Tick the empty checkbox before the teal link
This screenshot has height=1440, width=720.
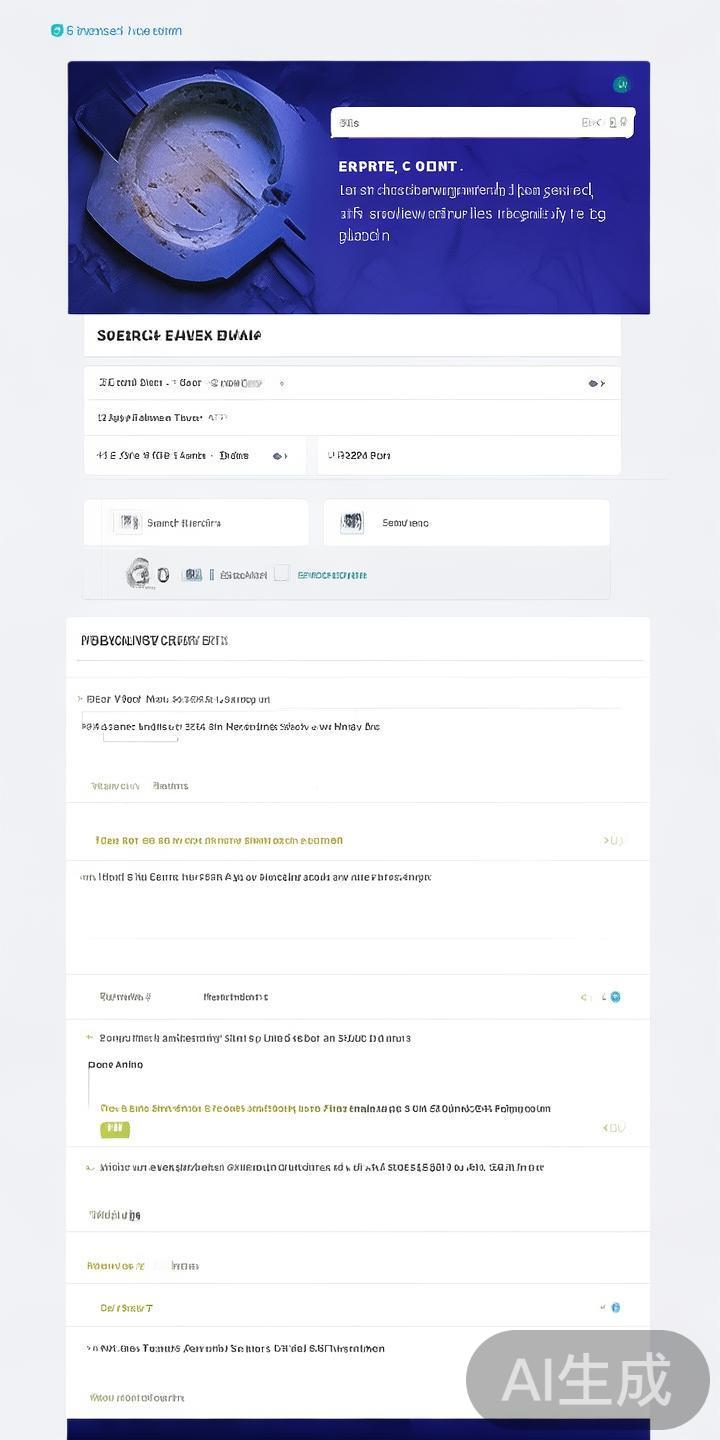pos(282,574)
